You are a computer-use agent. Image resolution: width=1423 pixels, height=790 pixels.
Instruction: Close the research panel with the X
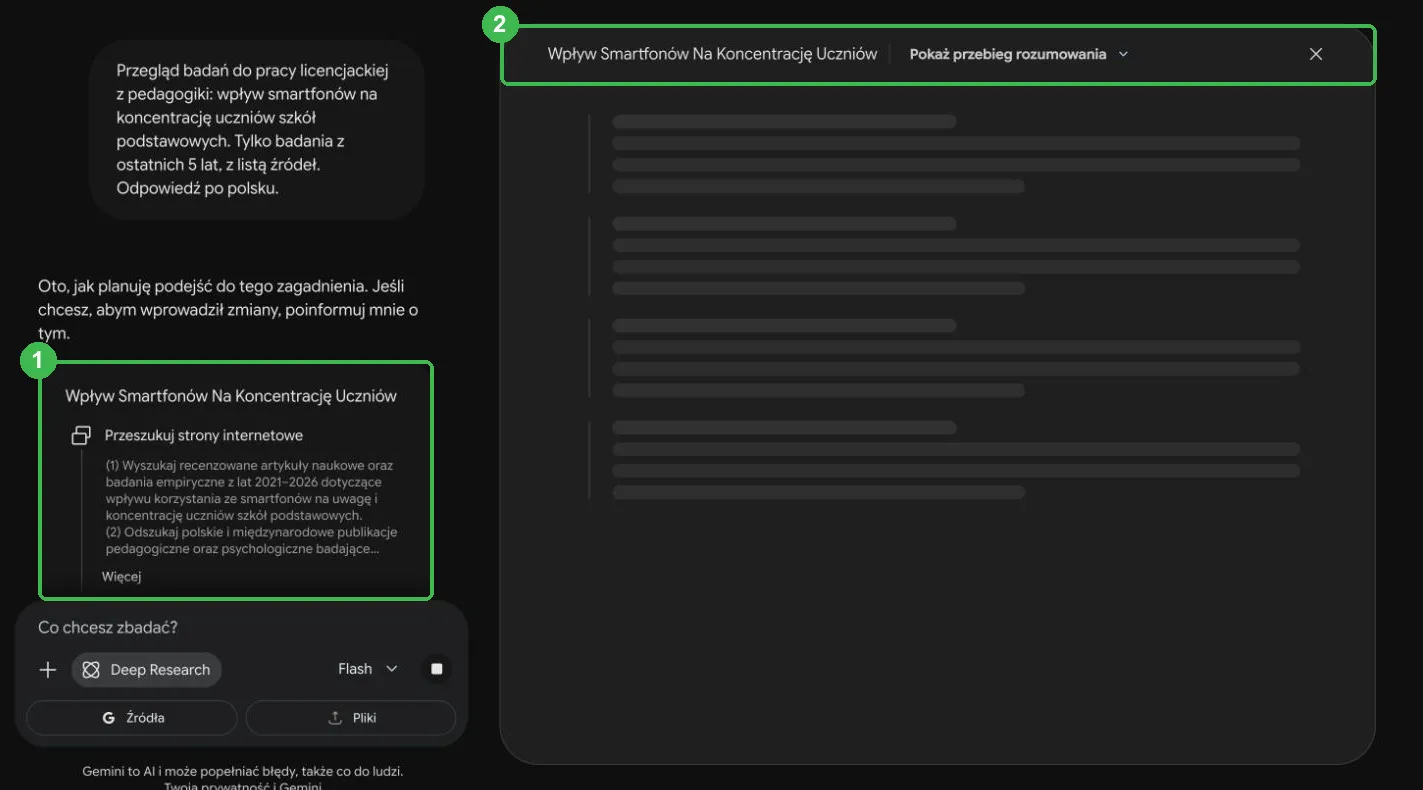[1316, 54]
